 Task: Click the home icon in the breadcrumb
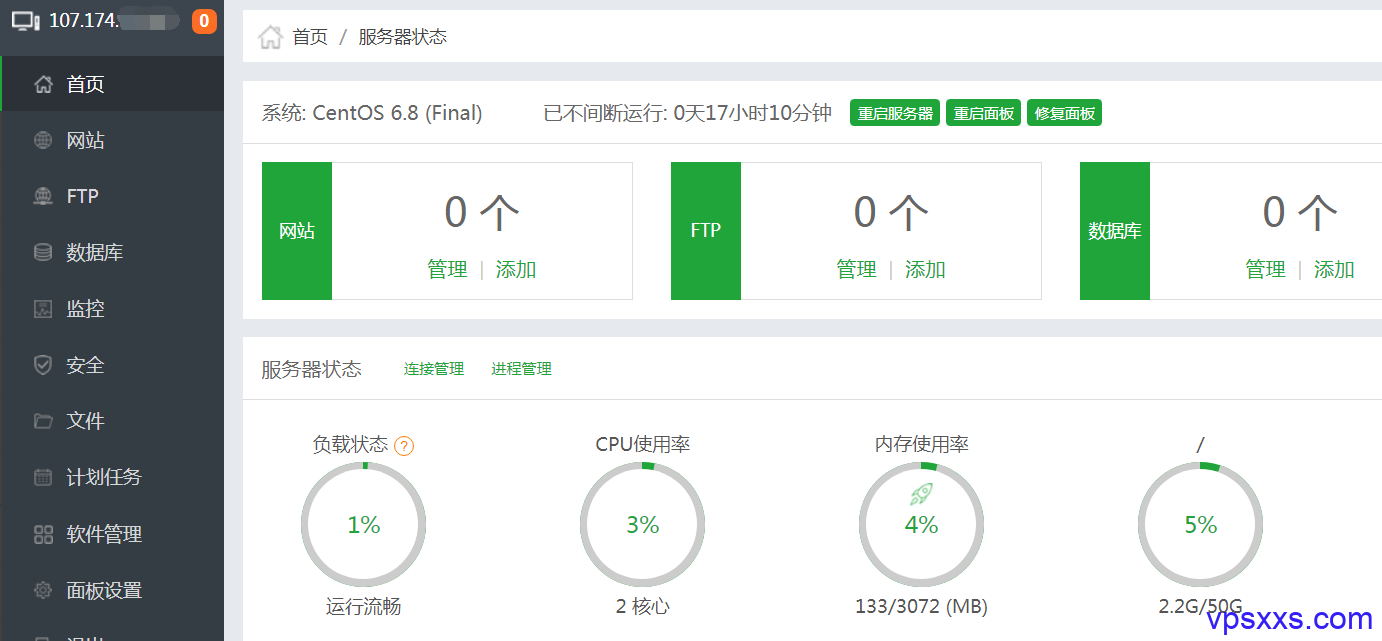[270, 37]
